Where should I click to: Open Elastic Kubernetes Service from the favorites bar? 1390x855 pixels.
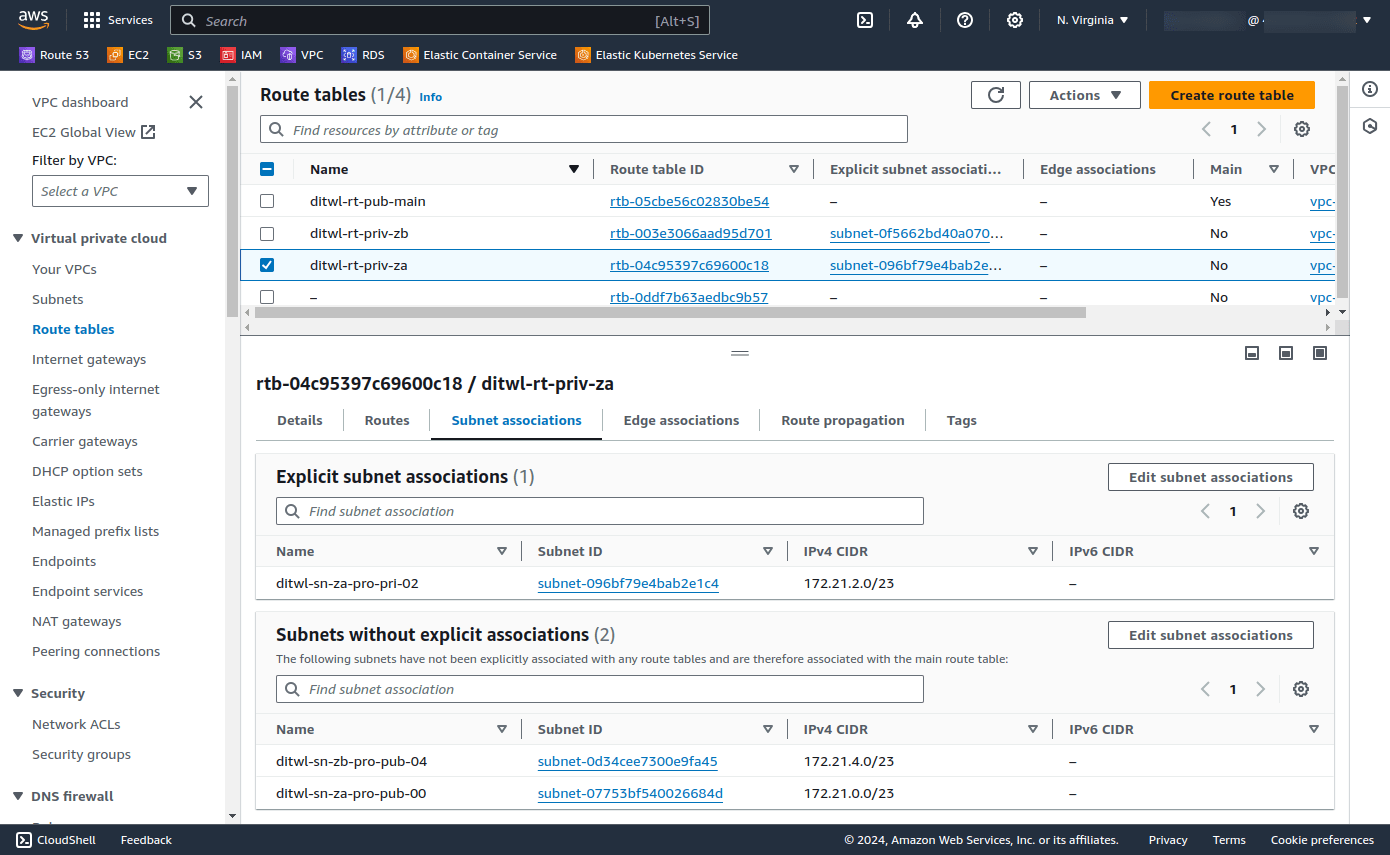655,55
